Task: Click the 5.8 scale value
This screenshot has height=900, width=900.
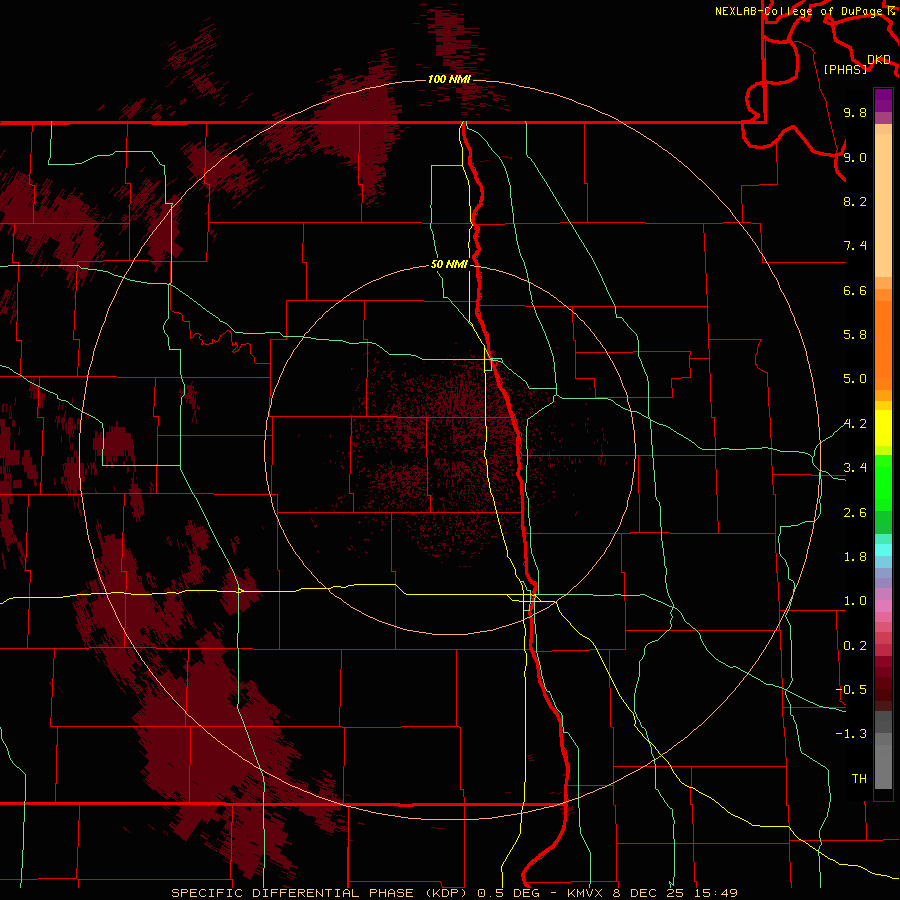Action: (855, 335)
